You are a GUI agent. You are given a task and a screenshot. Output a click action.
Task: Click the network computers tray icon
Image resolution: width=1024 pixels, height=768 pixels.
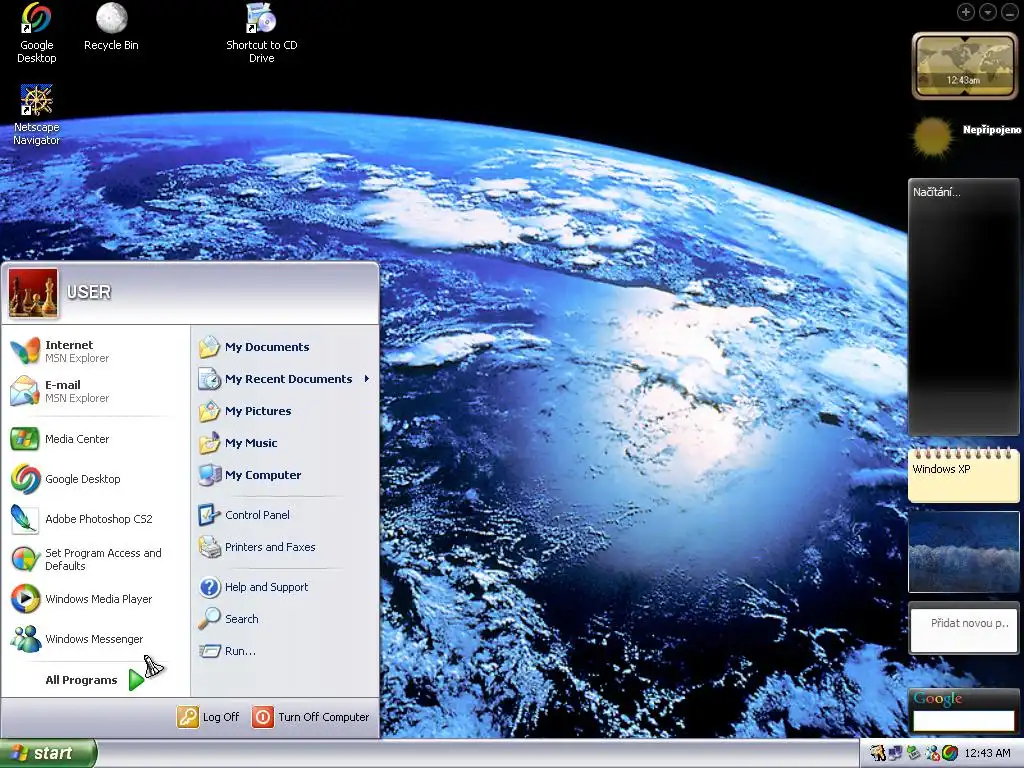point(895,753)
